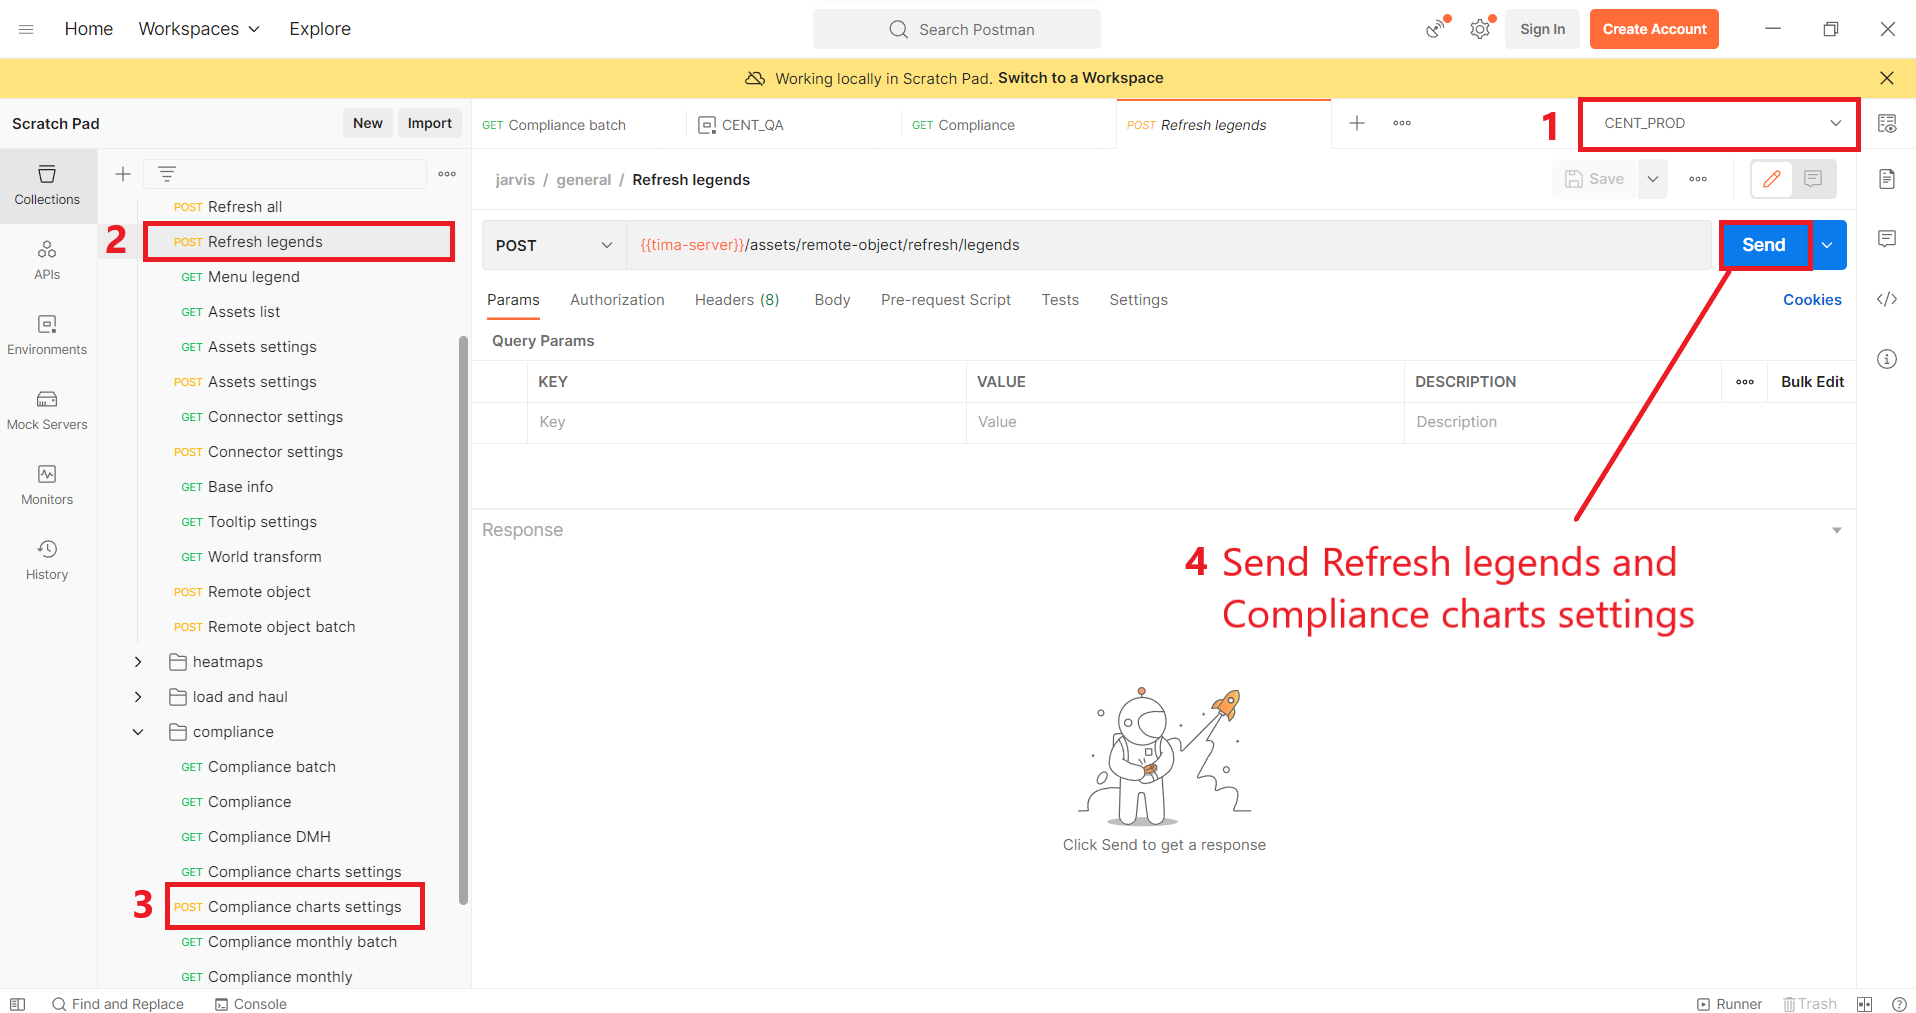This screenshot has width=1916, height=1013.
Task: Click the hamburger menu icon
Action: 26,29
